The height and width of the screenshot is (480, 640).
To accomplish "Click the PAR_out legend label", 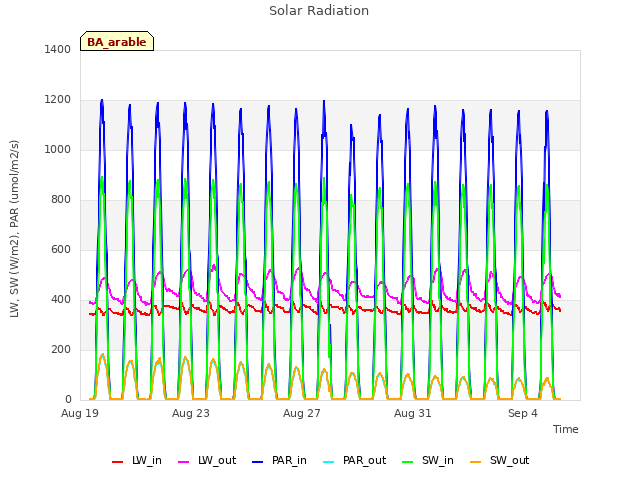I will pos(364,460).
